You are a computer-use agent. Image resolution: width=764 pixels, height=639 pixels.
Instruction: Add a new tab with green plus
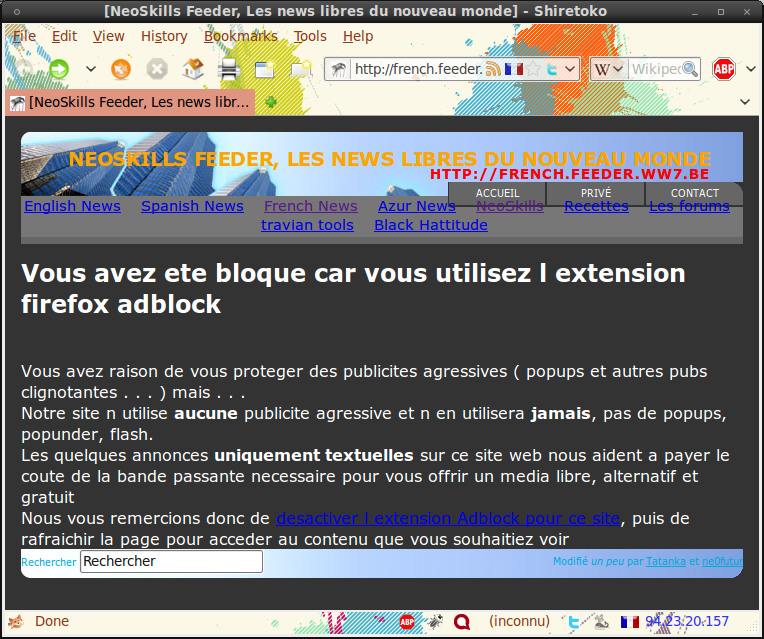tap(271, 102)
